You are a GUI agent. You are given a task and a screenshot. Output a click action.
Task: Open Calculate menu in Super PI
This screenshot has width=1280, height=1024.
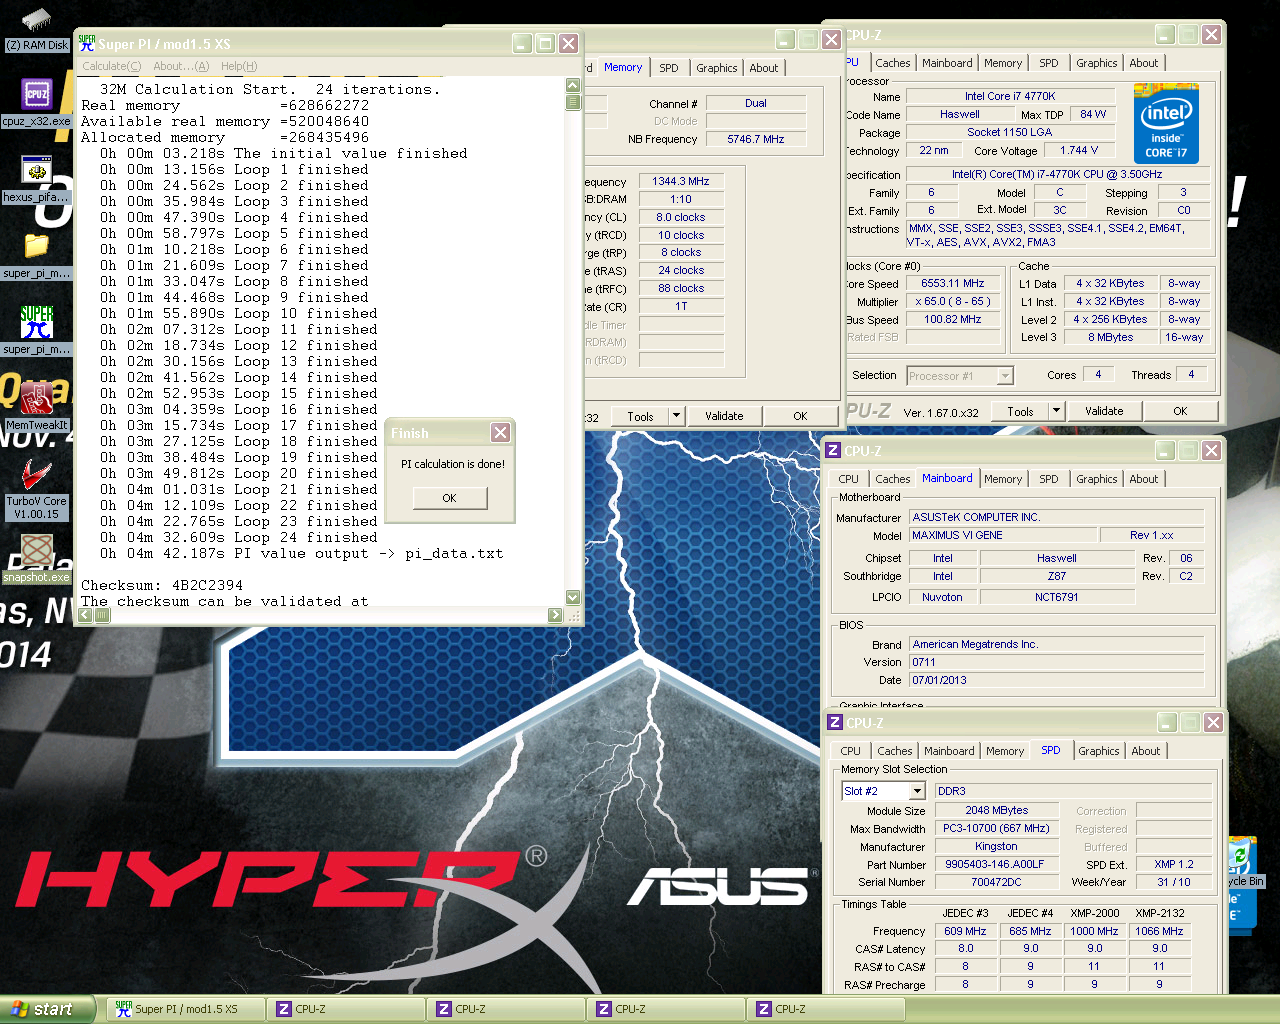(111, 66)
